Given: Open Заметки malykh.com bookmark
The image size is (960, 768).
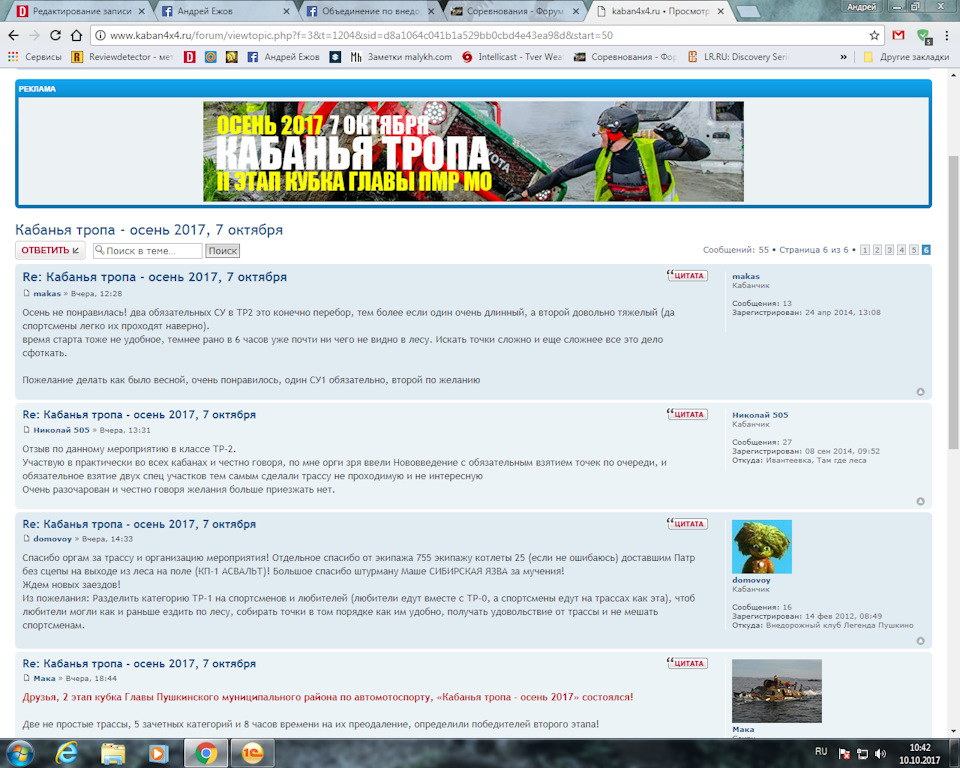Looking at the screenshot, I should 401,57.
